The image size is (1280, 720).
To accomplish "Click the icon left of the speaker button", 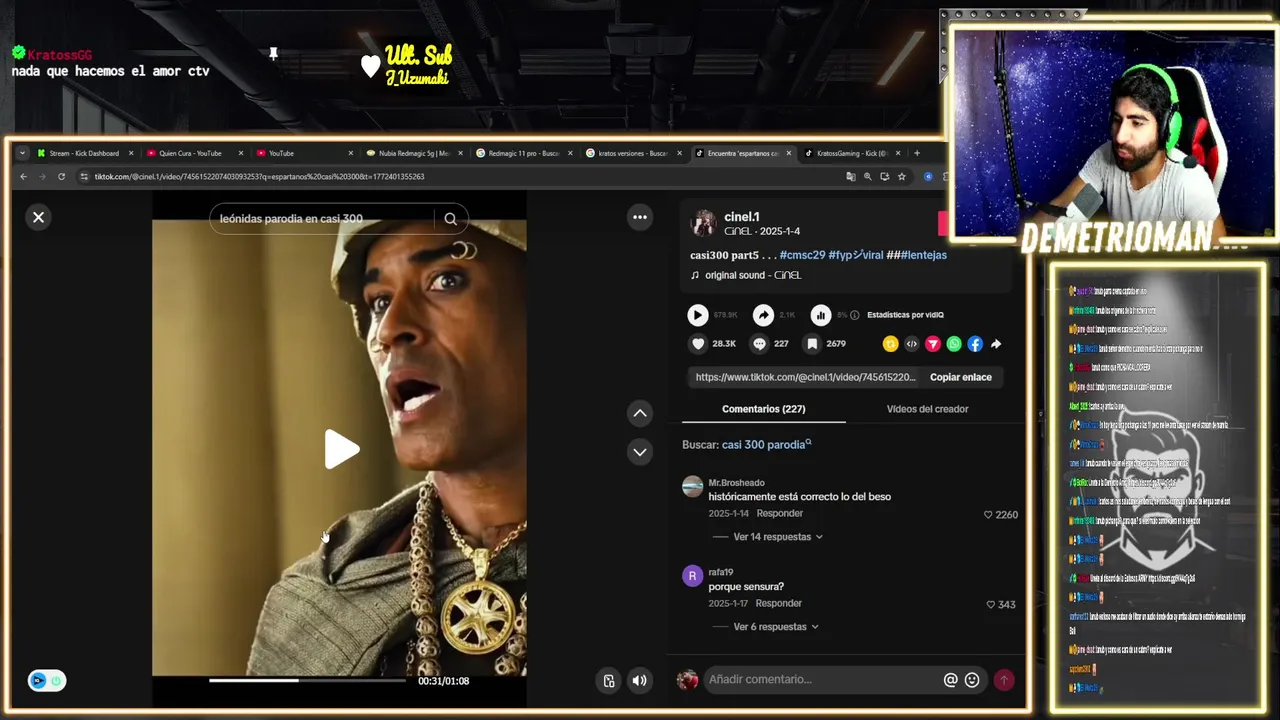I will tap(609, 681).
